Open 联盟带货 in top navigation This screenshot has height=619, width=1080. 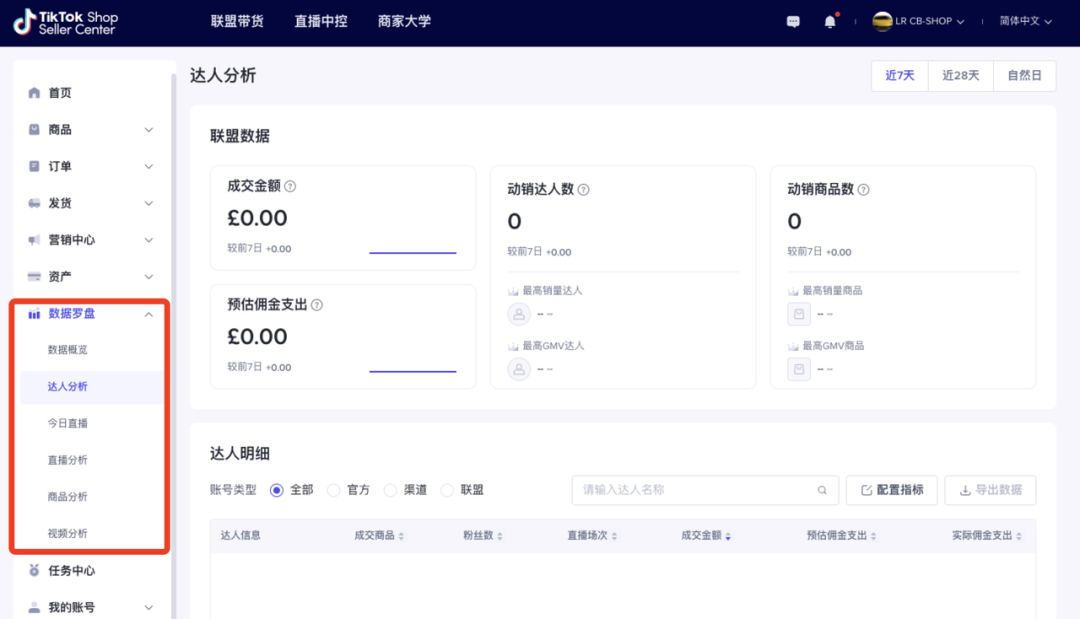pyautogui.click(x=237, y=21)
